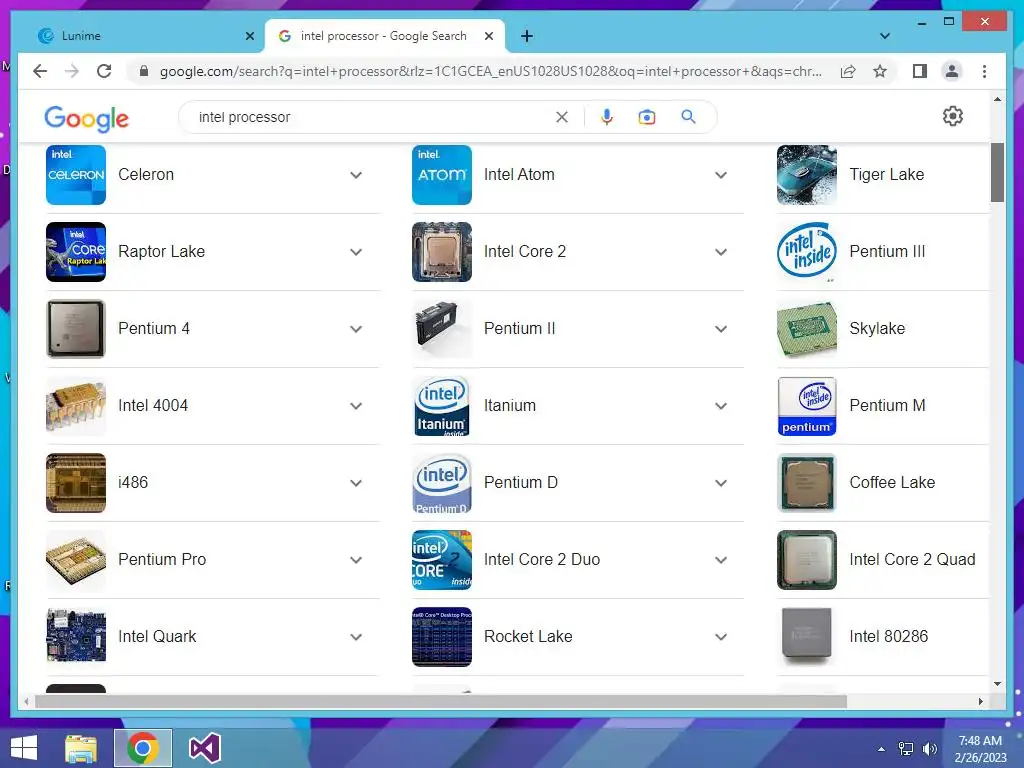The image size is (1024, 768).
Task: Click the vertical scrollbar thumb
Action: tap(997, 172)
